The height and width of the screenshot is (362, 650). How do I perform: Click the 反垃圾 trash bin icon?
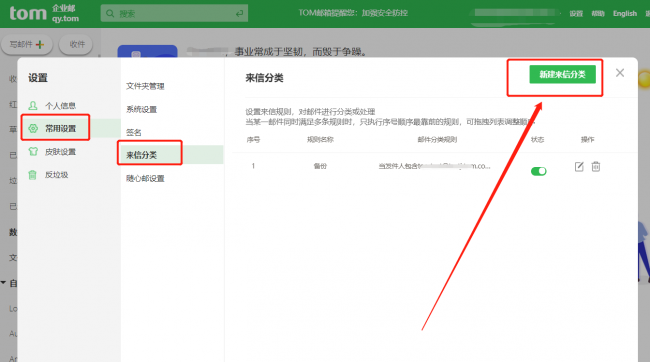click(32, 175)
